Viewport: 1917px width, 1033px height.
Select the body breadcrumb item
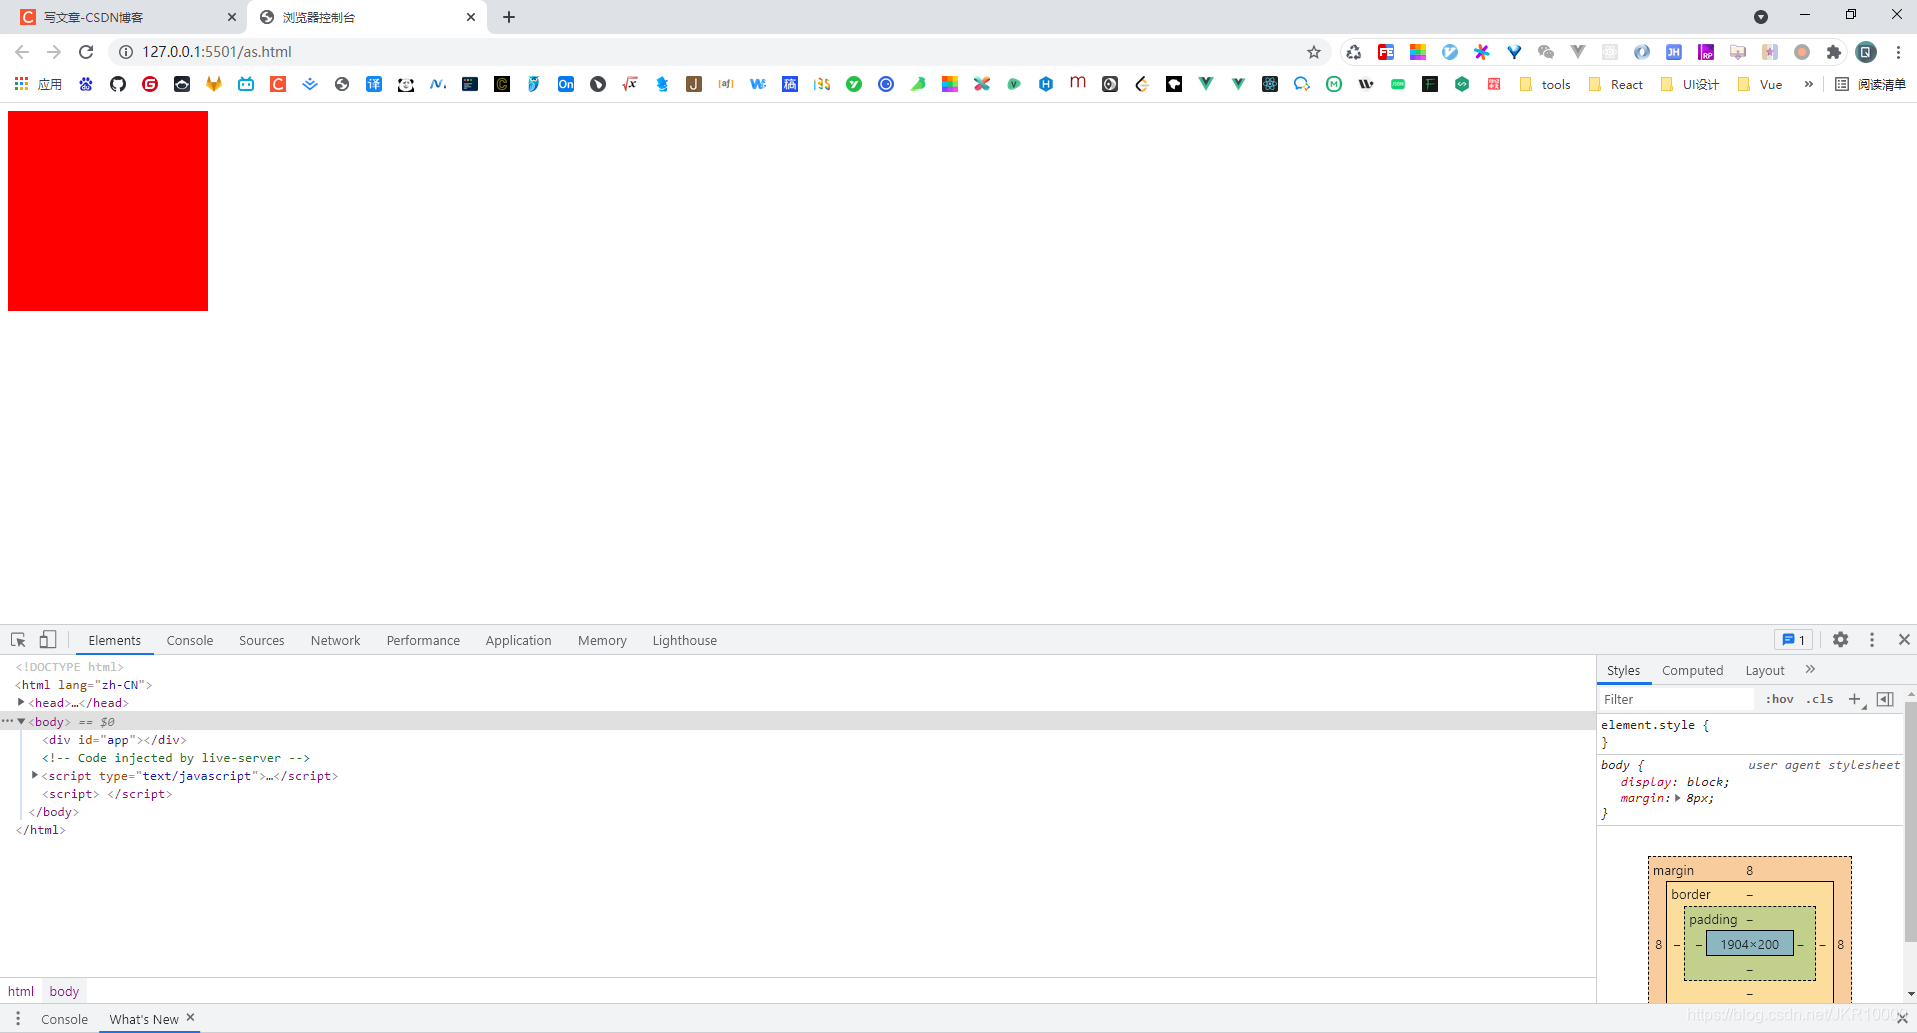64,992
